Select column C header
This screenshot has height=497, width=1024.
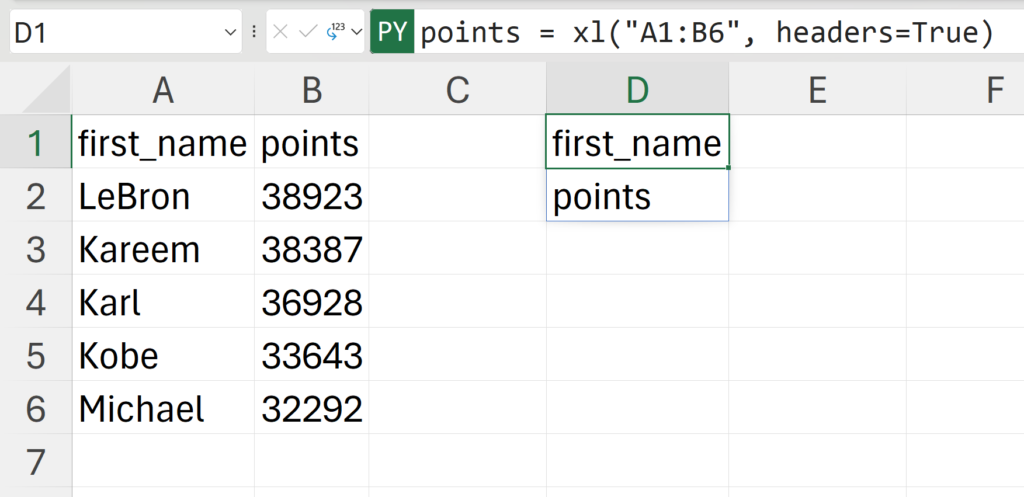[x=457, y=91]
